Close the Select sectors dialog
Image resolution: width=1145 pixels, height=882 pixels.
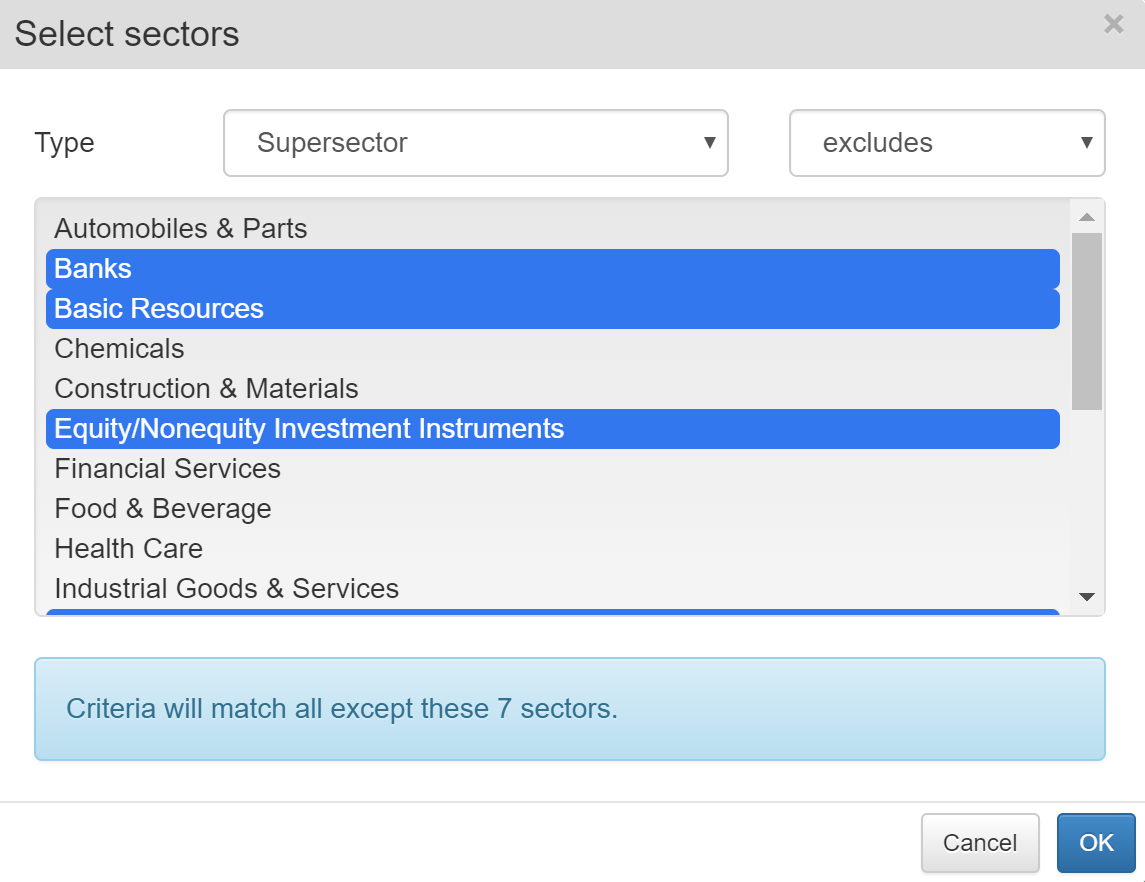click(x=1113, y=24)
